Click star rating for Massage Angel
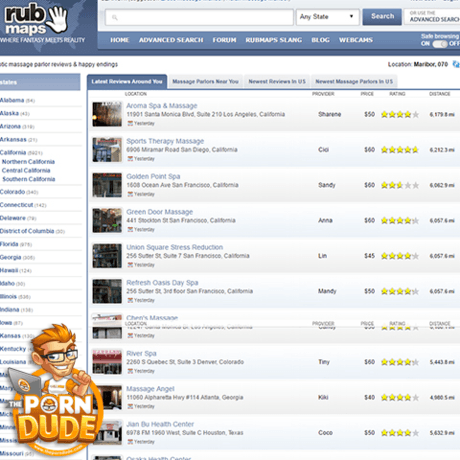The image size is (460, 460). pos(400,397)
